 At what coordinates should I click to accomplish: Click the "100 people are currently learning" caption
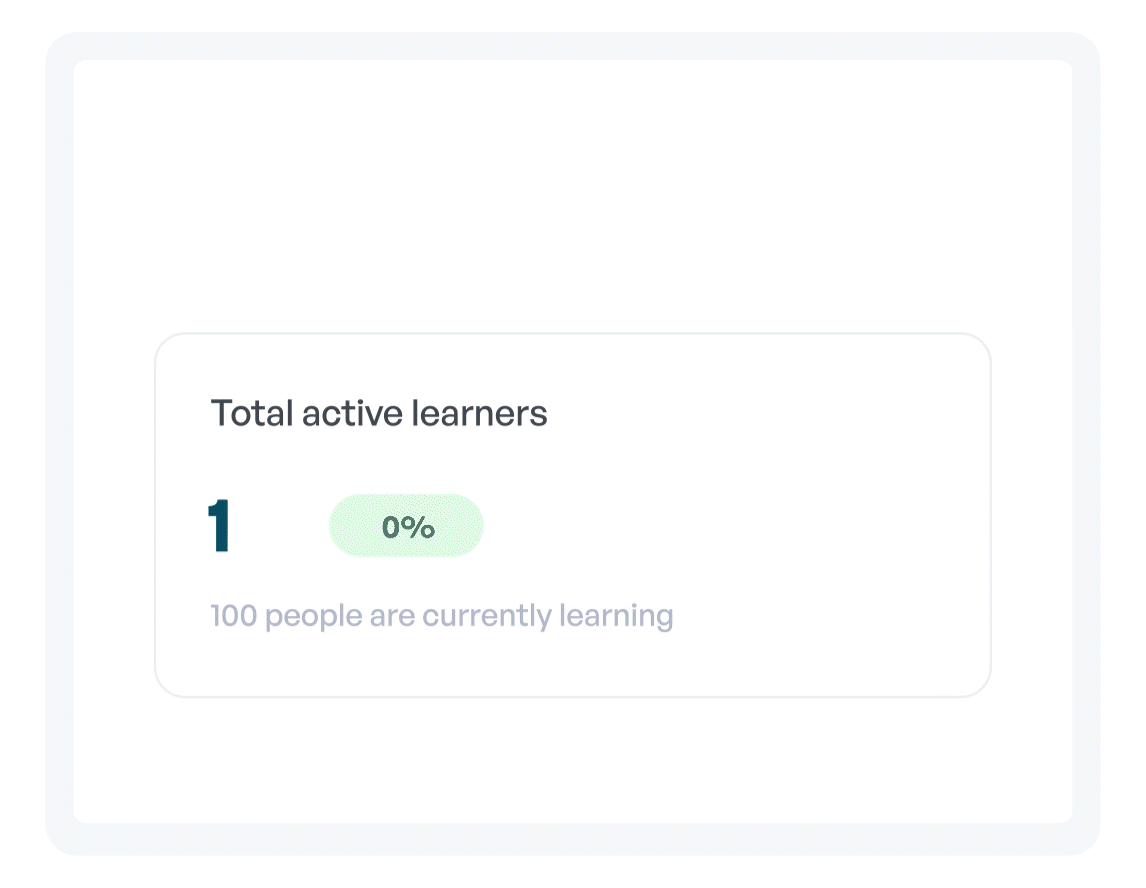[x=441, y=615]
